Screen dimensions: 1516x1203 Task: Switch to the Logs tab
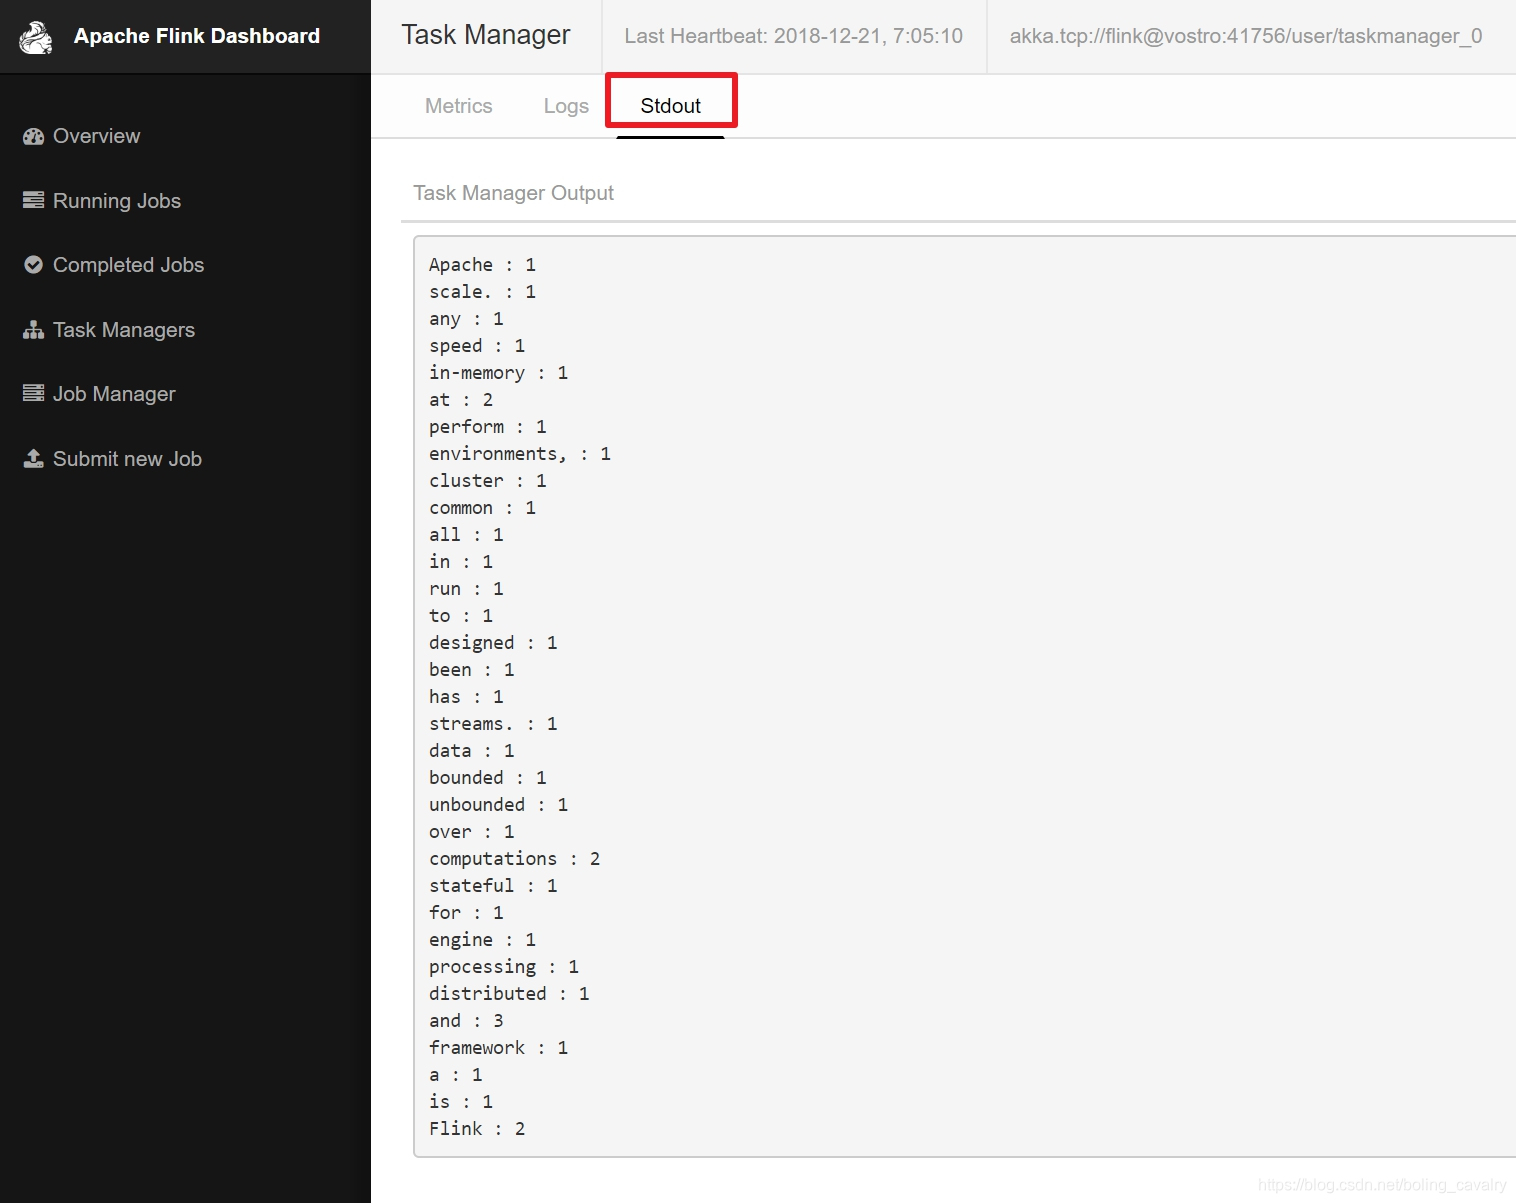coord(566,106)
